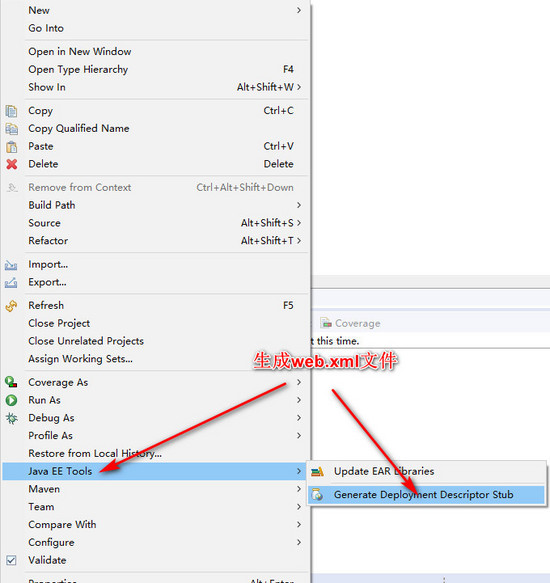Click the Import menu icon
The image size is (550, 583).
tap(11, 265)
